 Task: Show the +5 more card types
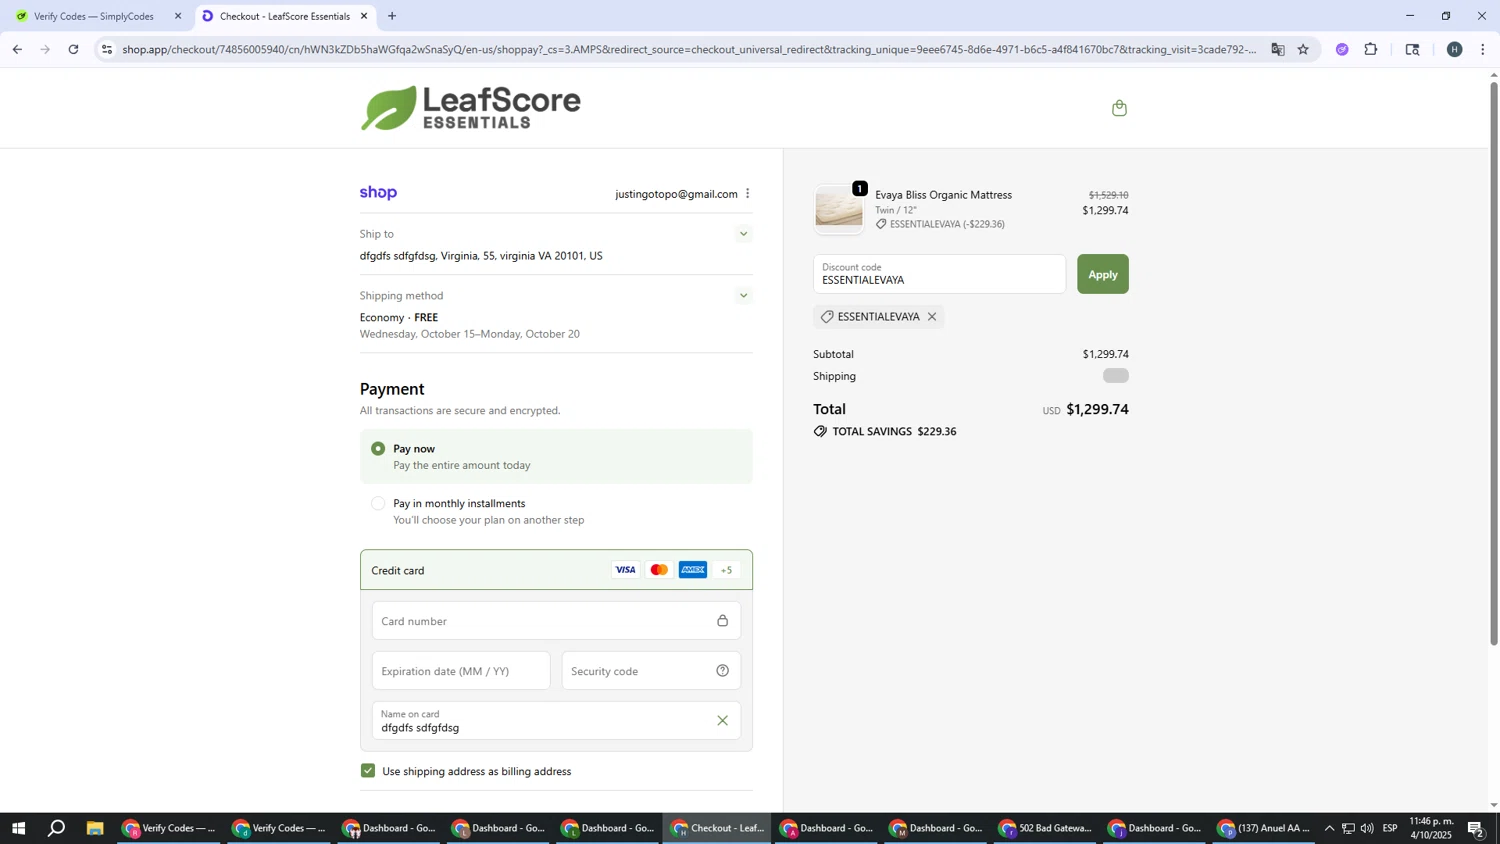[x=727, y=570]
